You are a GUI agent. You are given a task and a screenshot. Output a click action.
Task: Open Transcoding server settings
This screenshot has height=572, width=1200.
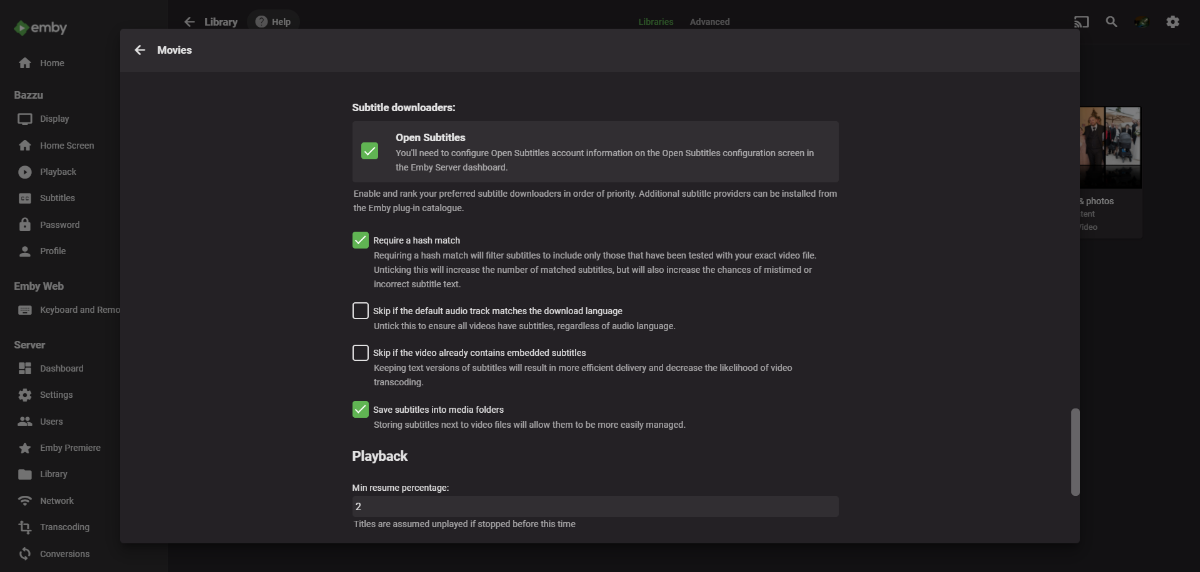tap(64, 527)
